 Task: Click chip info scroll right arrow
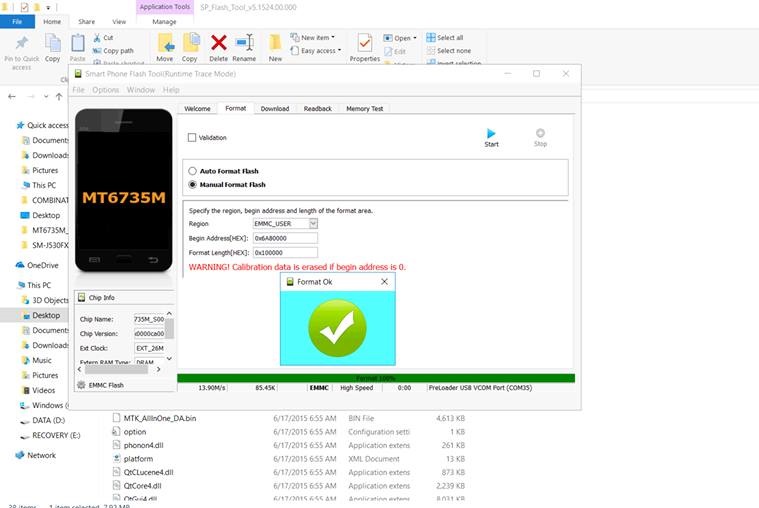158,369
